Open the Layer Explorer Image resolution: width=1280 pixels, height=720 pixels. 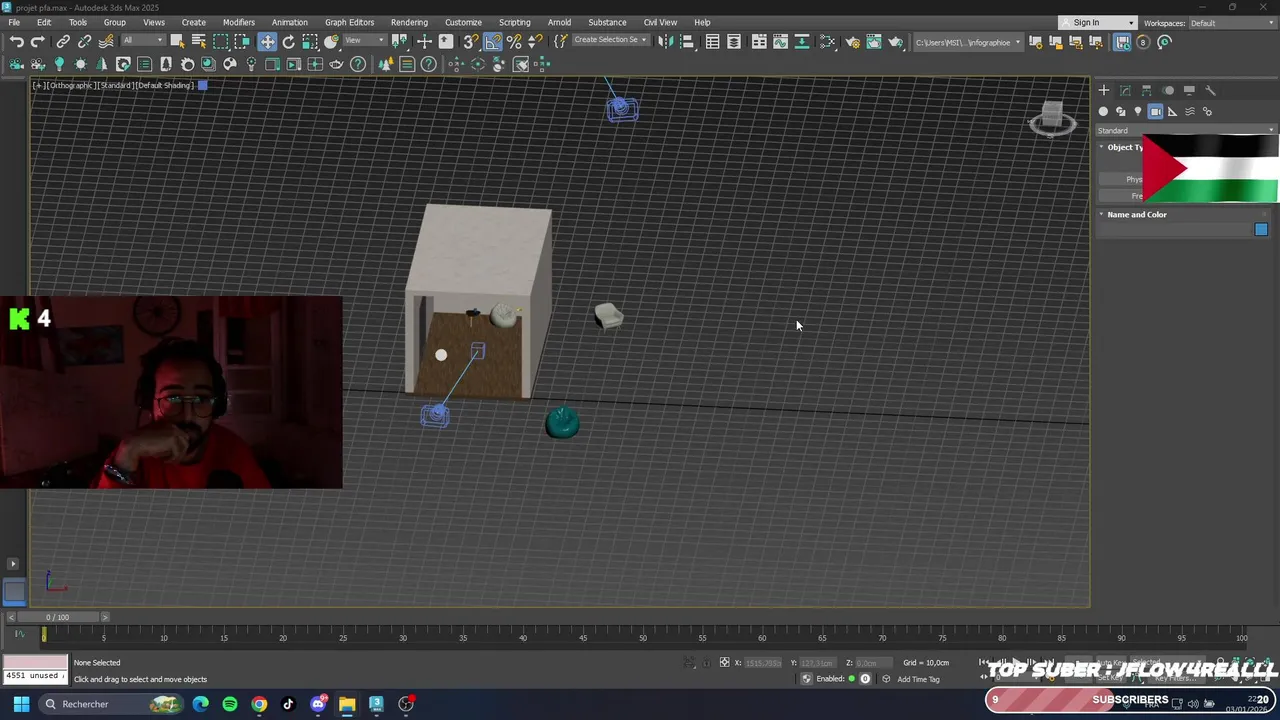point(734,42)
